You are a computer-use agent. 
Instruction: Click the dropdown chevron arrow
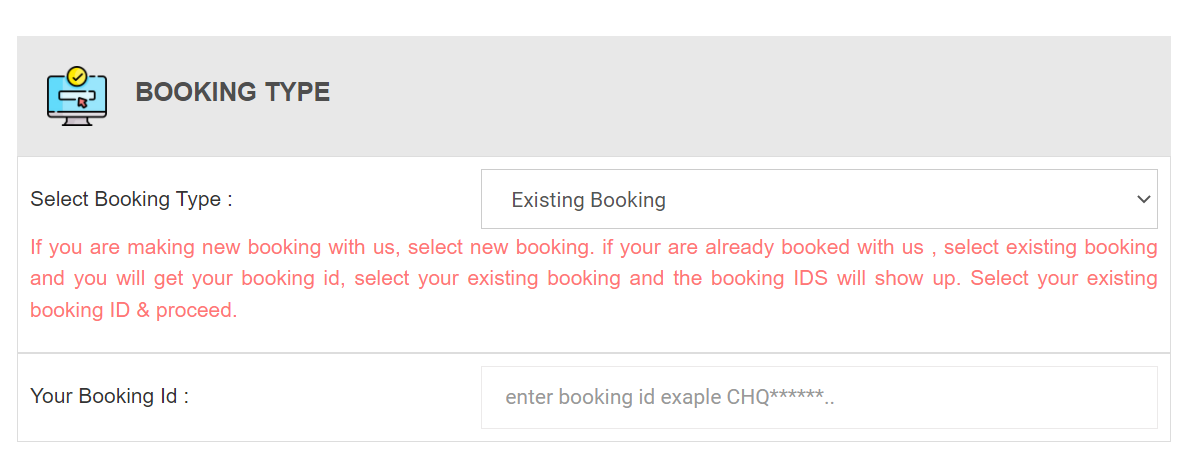tap(1144, 199)
